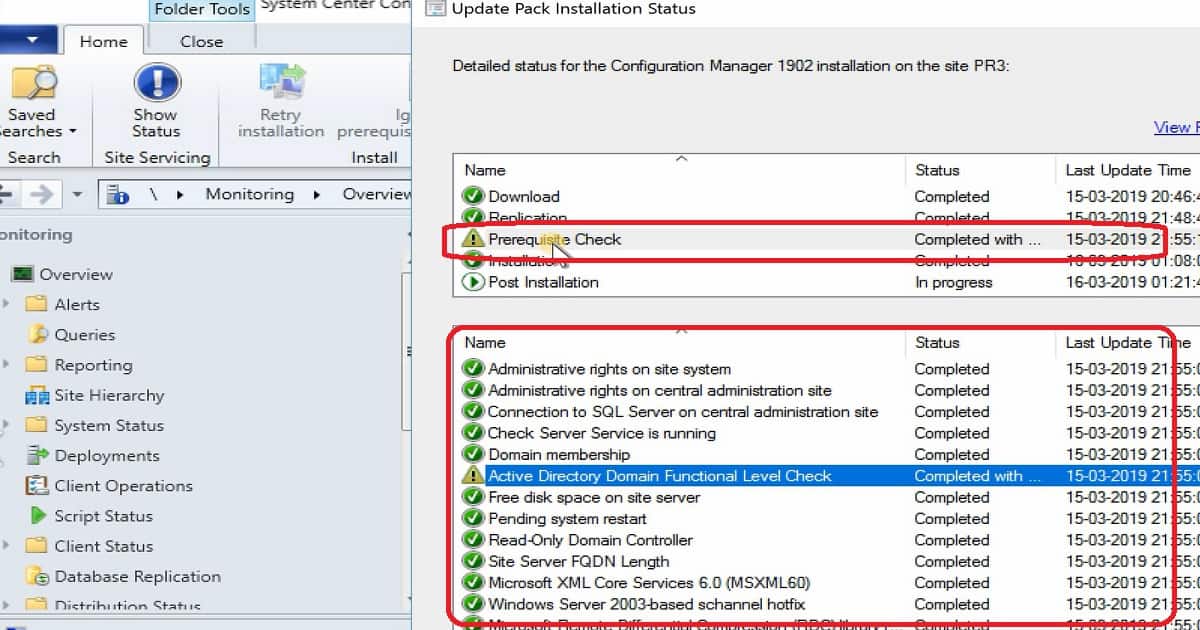Switch to the Home ribbon tab
The image size is (1200, 630).
click(x=103, y=41)
